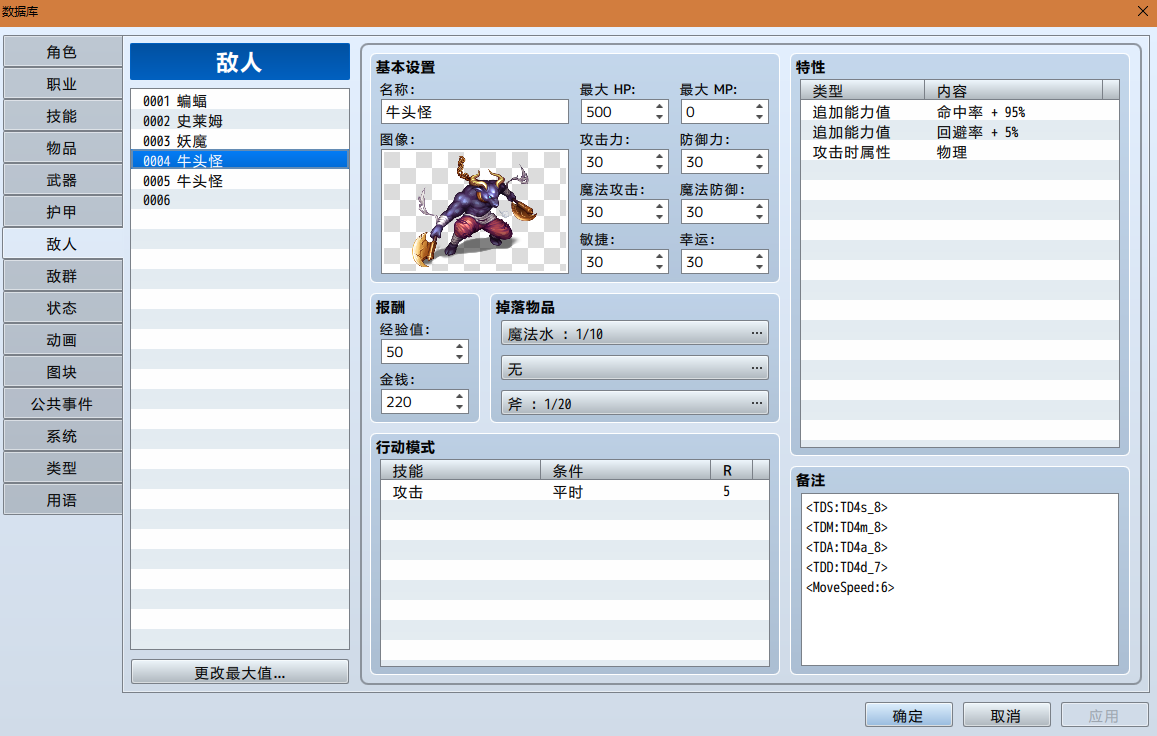Close the 数据库 window

click(x=1142, y=11)
